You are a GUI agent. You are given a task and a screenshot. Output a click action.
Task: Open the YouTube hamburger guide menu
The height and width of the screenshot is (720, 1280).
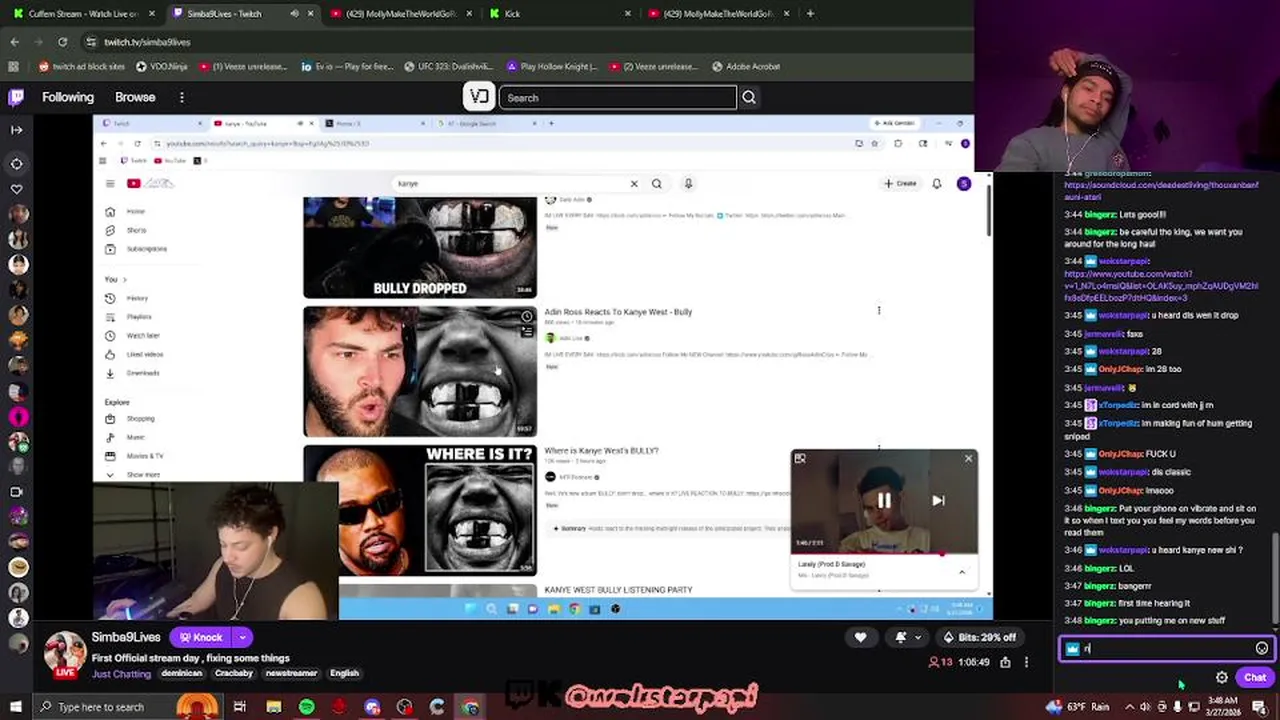110,183
